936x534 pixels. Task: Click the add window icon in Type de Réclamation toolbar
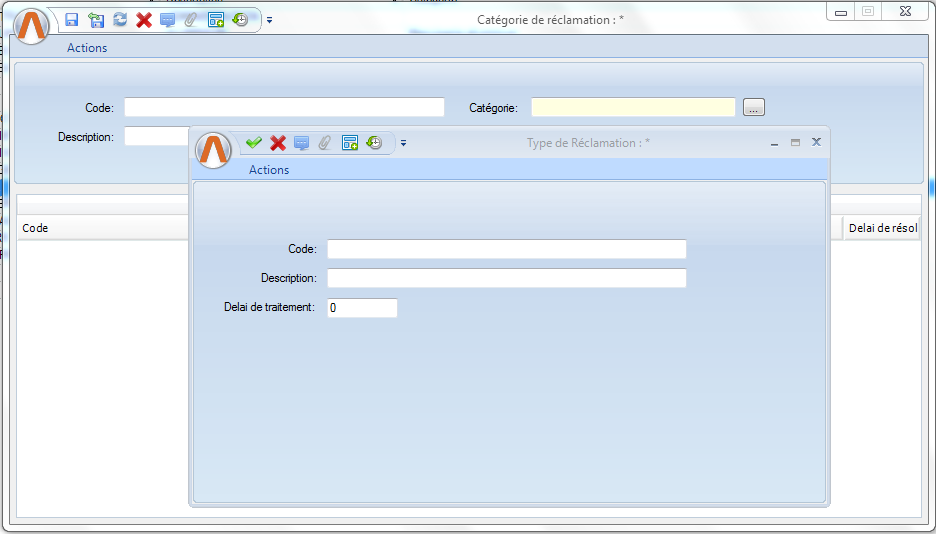point(350,143)
